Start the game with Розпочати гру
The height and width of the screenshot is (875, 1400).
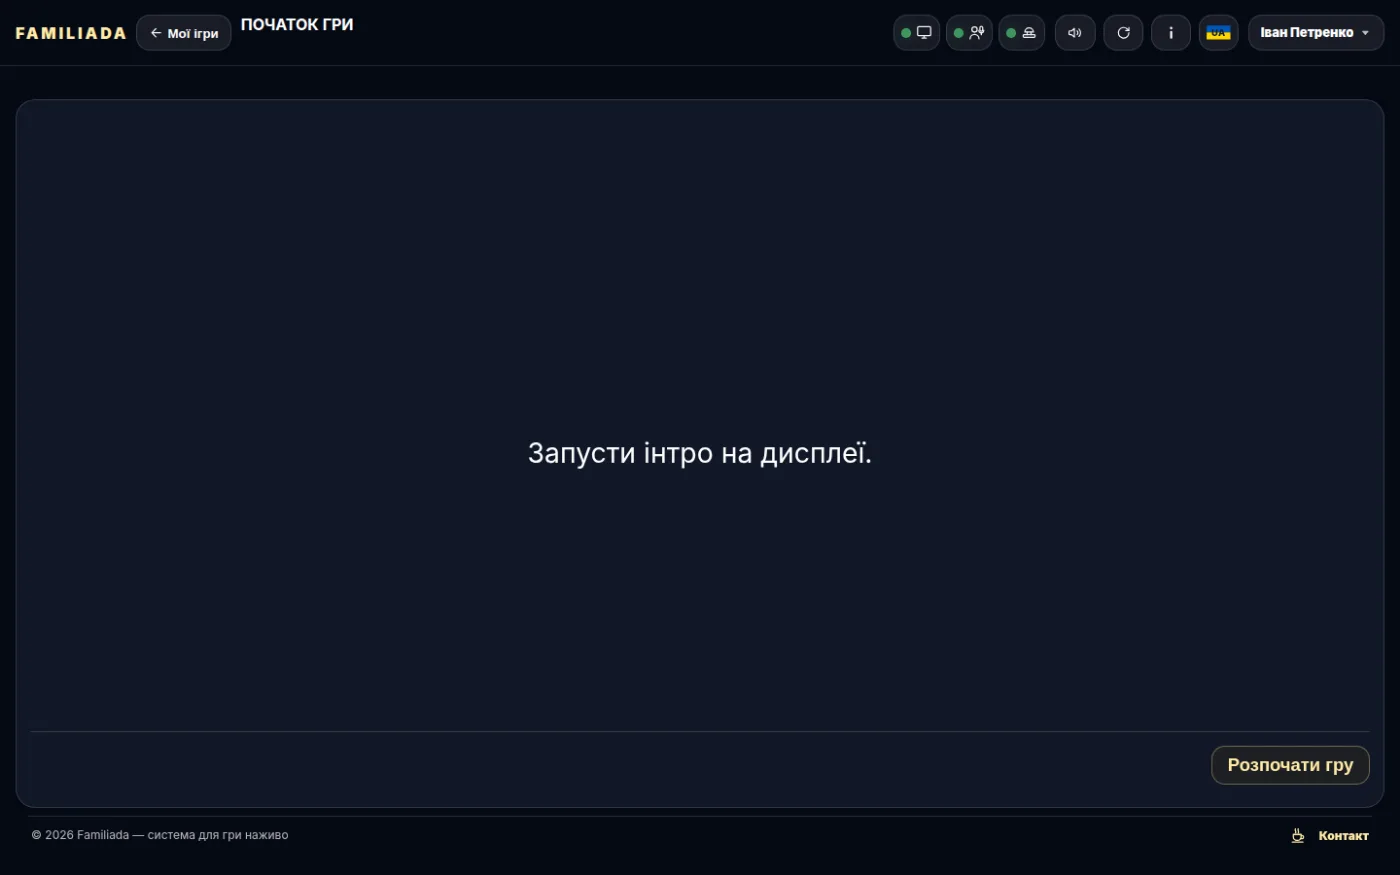(1290, 765)
